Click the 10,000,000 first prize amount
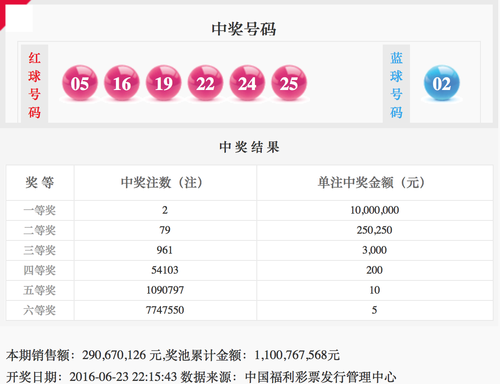The image size is (500, 384). (375, 210)
